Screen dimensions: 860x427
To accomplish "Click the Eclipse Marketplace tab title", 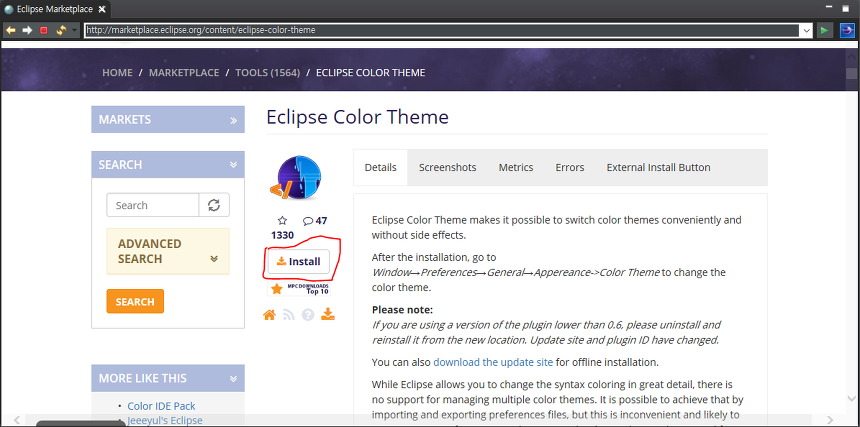I will [53, 9].
